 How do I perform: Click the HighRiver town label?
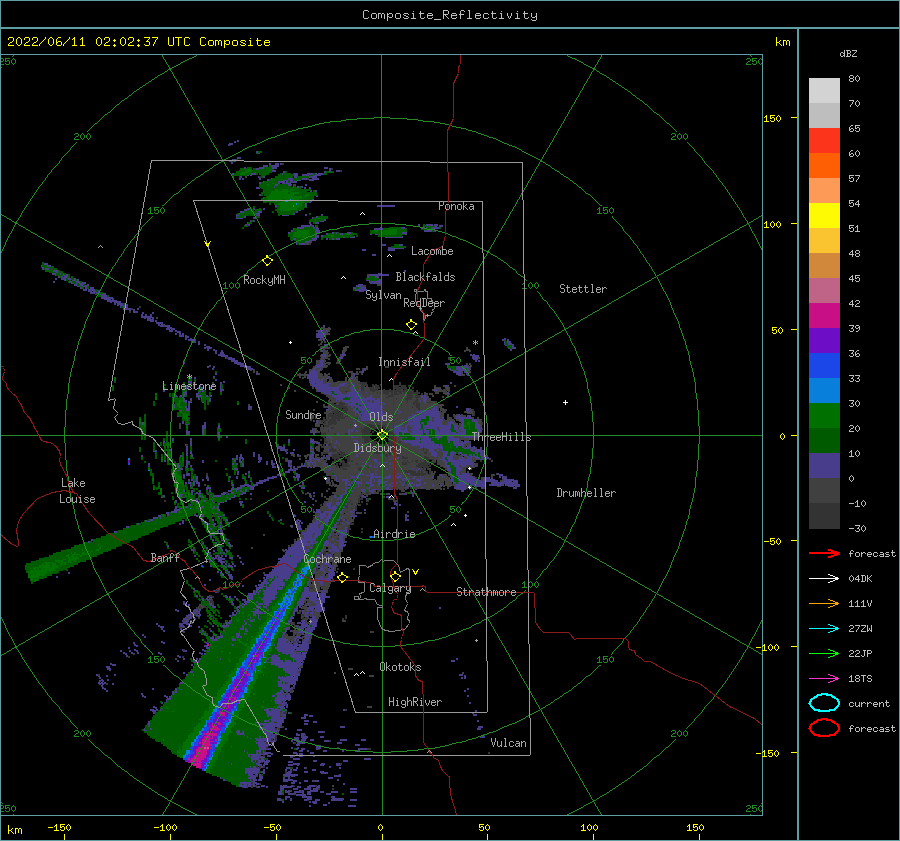415,703
